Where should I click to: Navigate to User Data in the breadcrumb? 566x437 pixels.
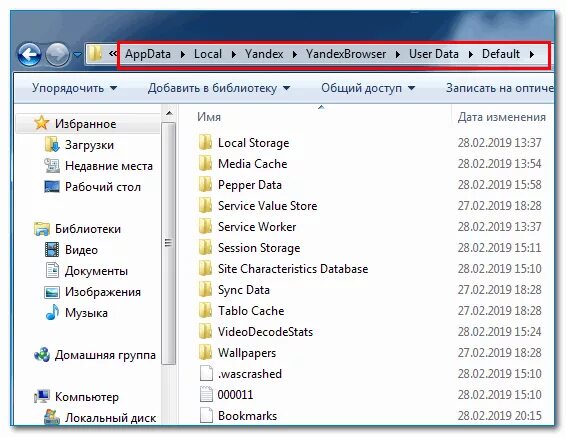[x=434, y=54]
